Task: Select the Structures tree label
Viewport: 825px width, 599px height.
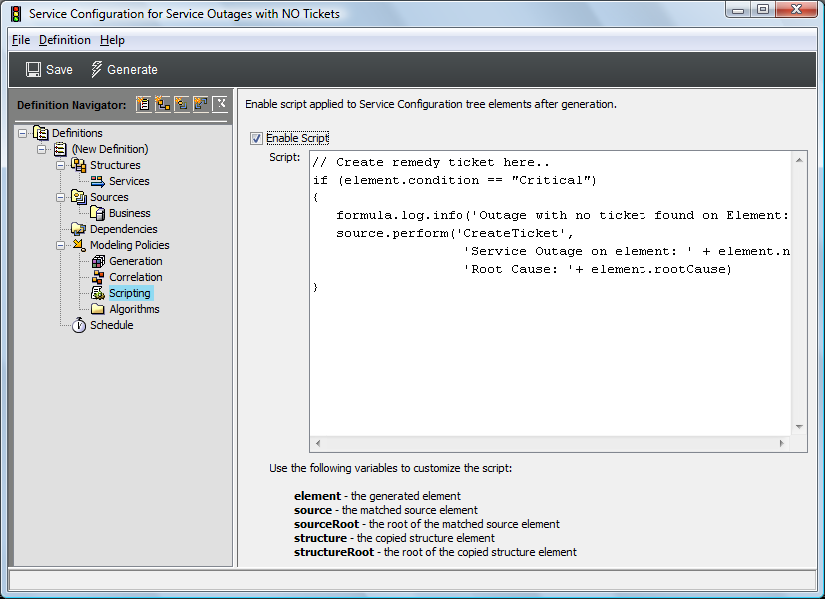Action: pos(115,165)
